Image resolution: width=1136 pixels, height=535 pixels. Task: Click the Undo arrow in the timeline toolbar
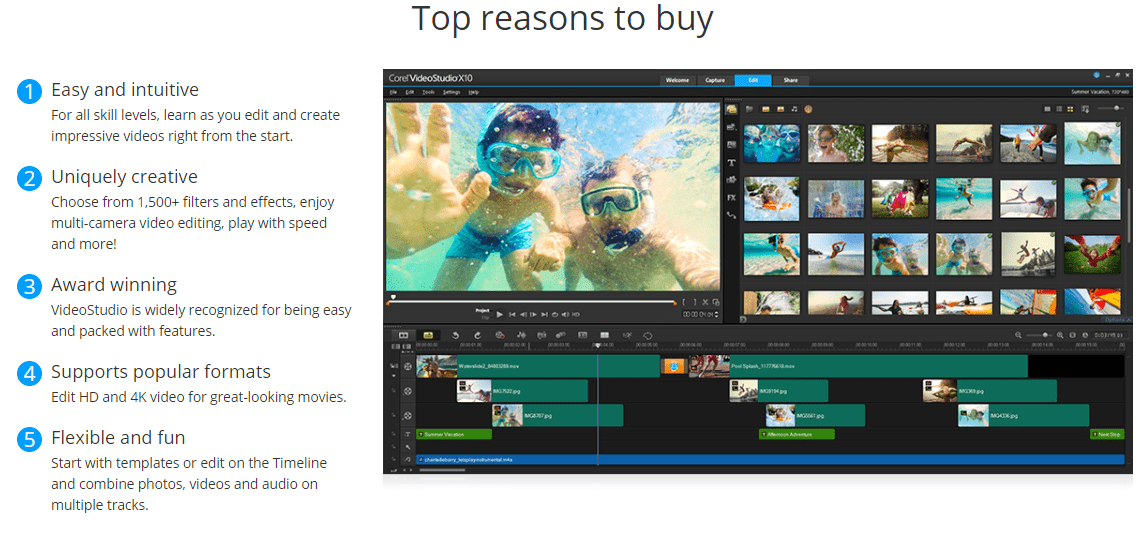[x=456, y=335]
